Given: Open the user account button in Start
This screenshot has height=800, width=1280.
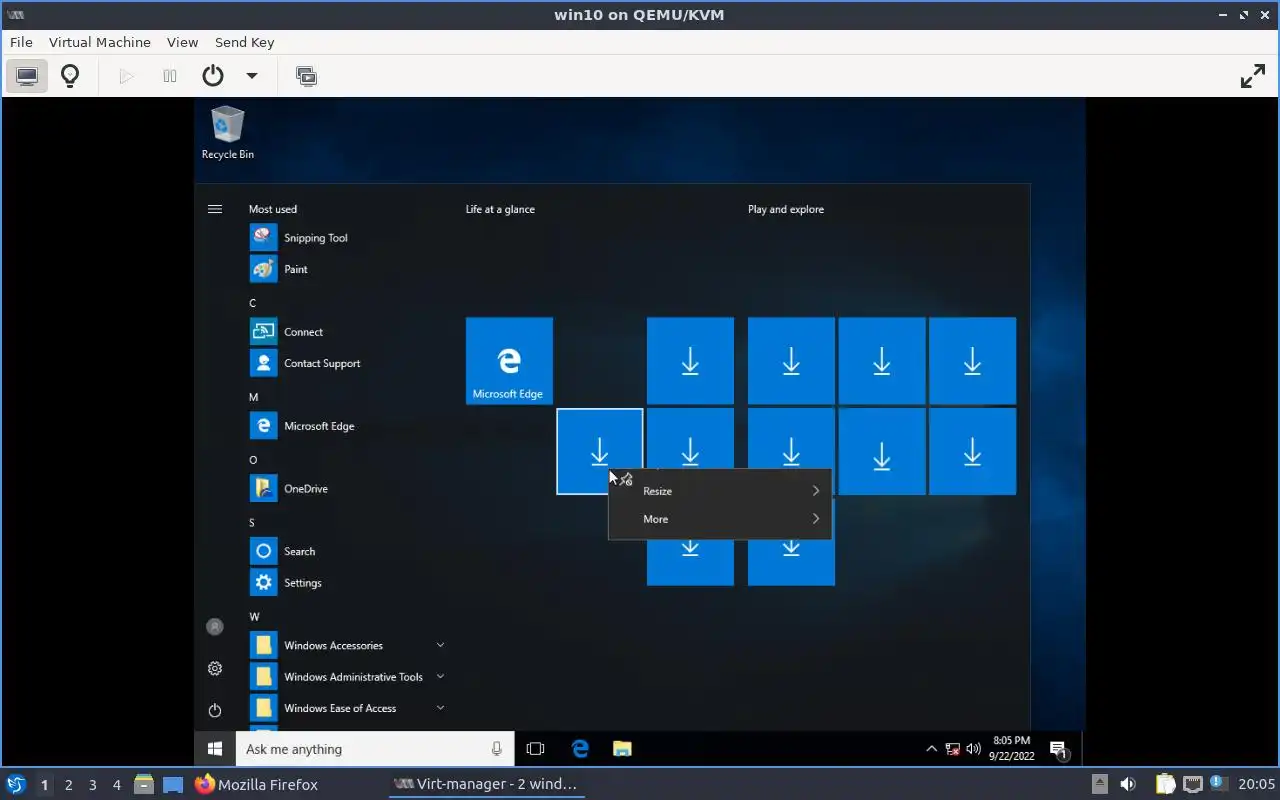Looking at the screenshot, I should point(215,627).
